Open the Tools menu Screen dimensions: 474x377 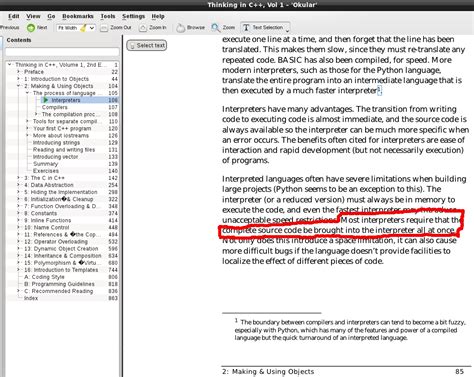(x=108, y=16)
